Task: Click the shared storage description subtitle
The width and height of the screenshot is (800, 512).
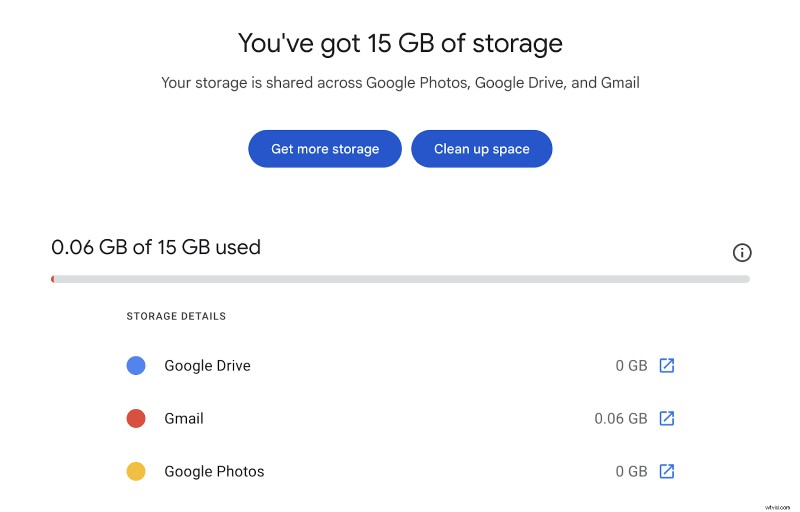Action: coord(400,83)
